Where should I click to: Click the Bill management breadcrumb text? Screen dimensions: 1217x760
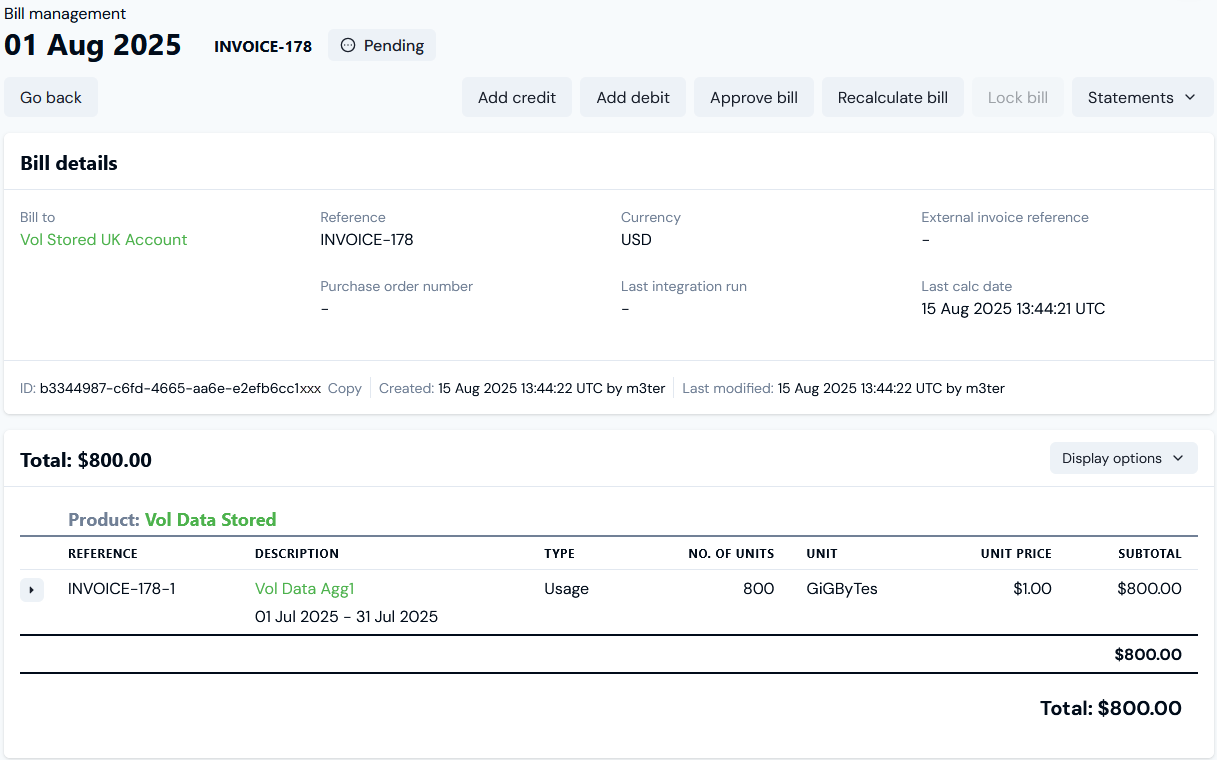65,14
